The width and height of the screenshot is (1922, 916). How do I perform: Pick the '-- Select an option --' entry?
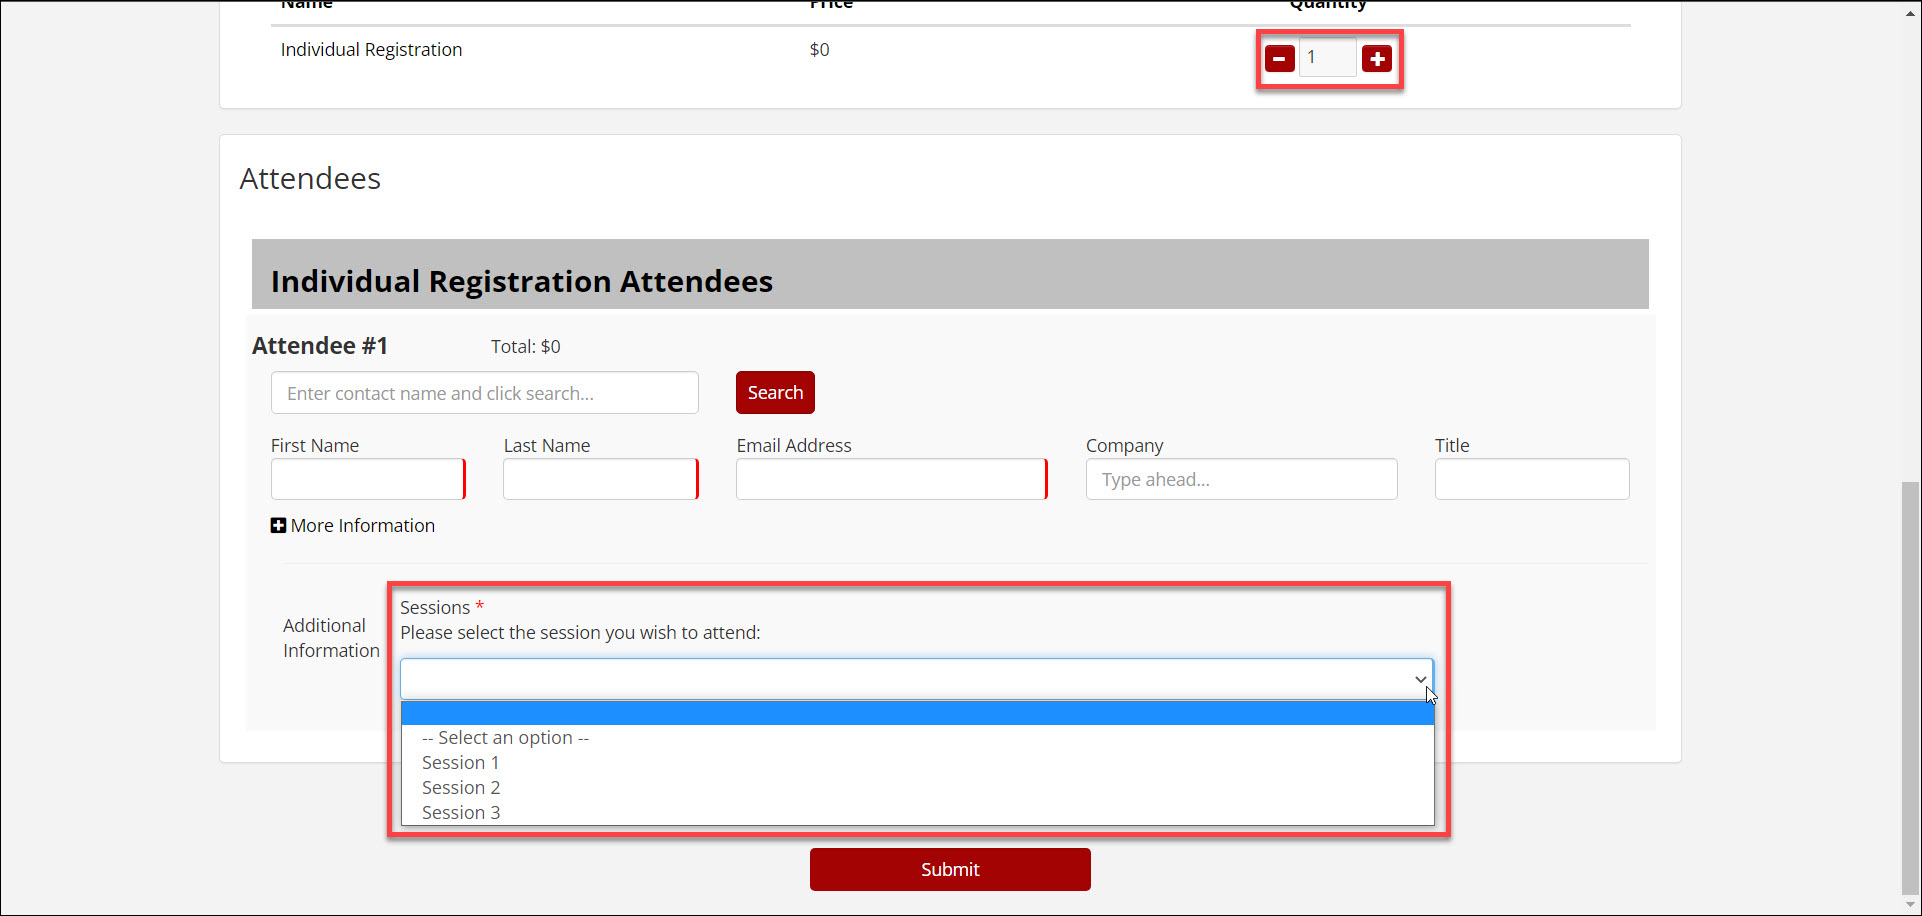[x=505, y=738]
